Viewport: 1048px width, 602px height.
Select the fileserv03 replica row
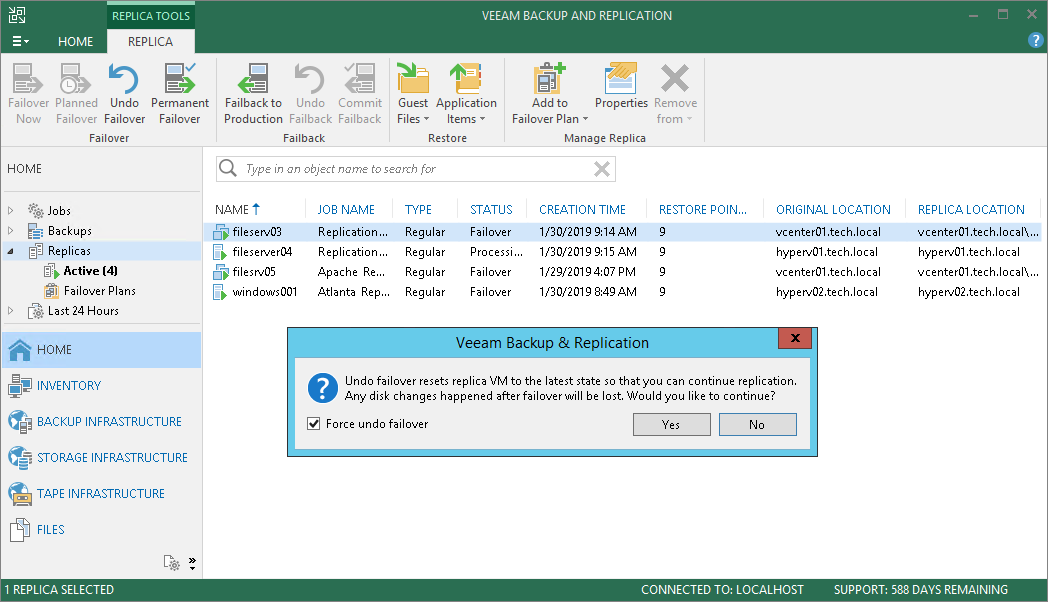pyautogui.click(x=622, y=232)
